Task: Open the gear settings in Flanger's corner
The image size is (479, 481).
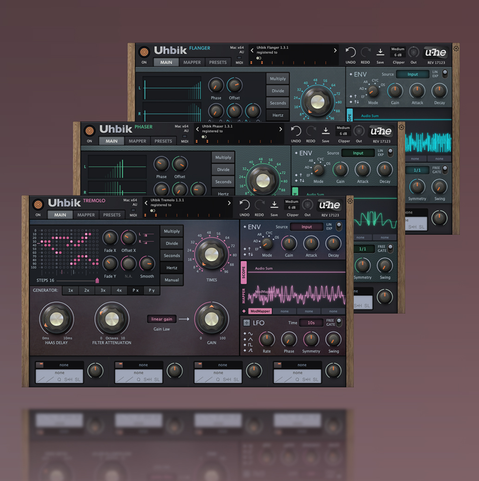Action: tap(456, 48)
